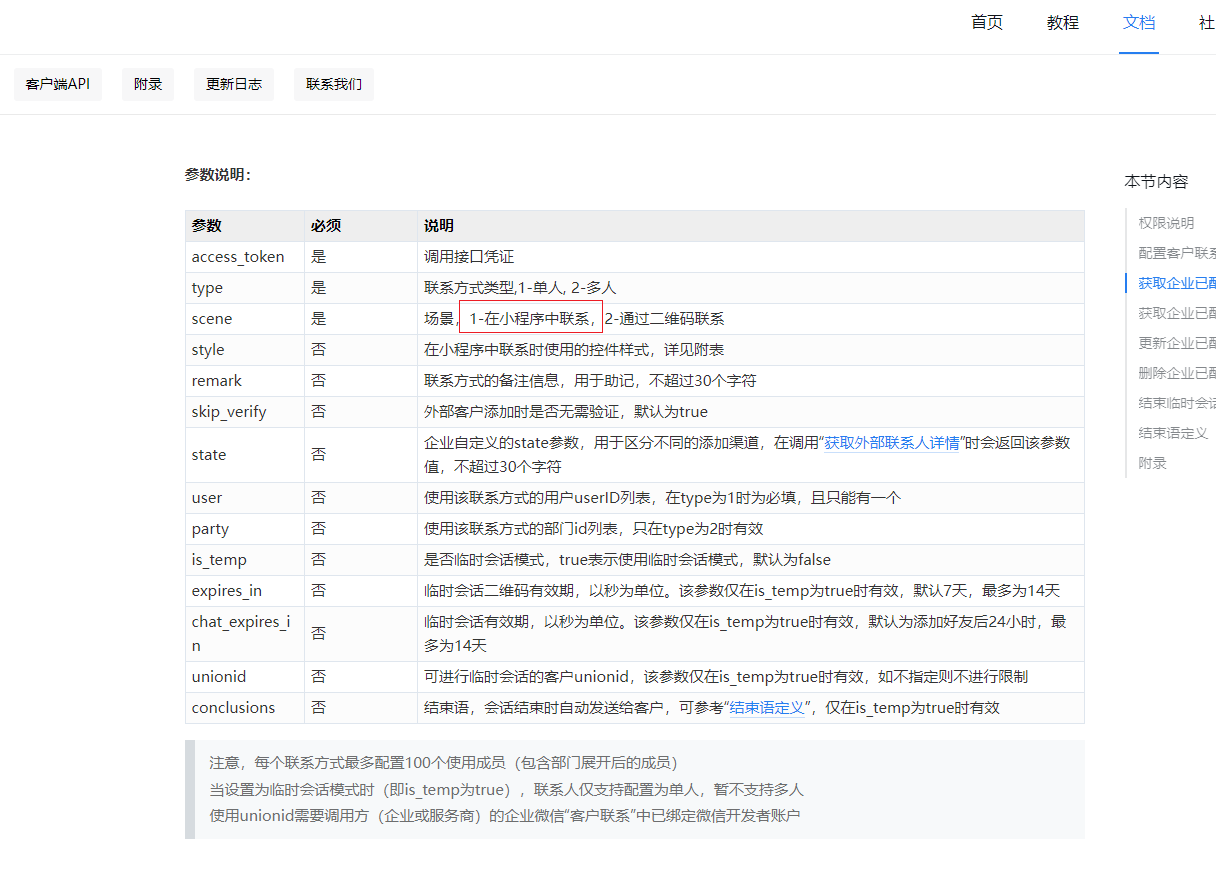The height and width of the screenshot is (885, 1216).
Task: Click the type parameter cell
Action: tap(245, 288)
